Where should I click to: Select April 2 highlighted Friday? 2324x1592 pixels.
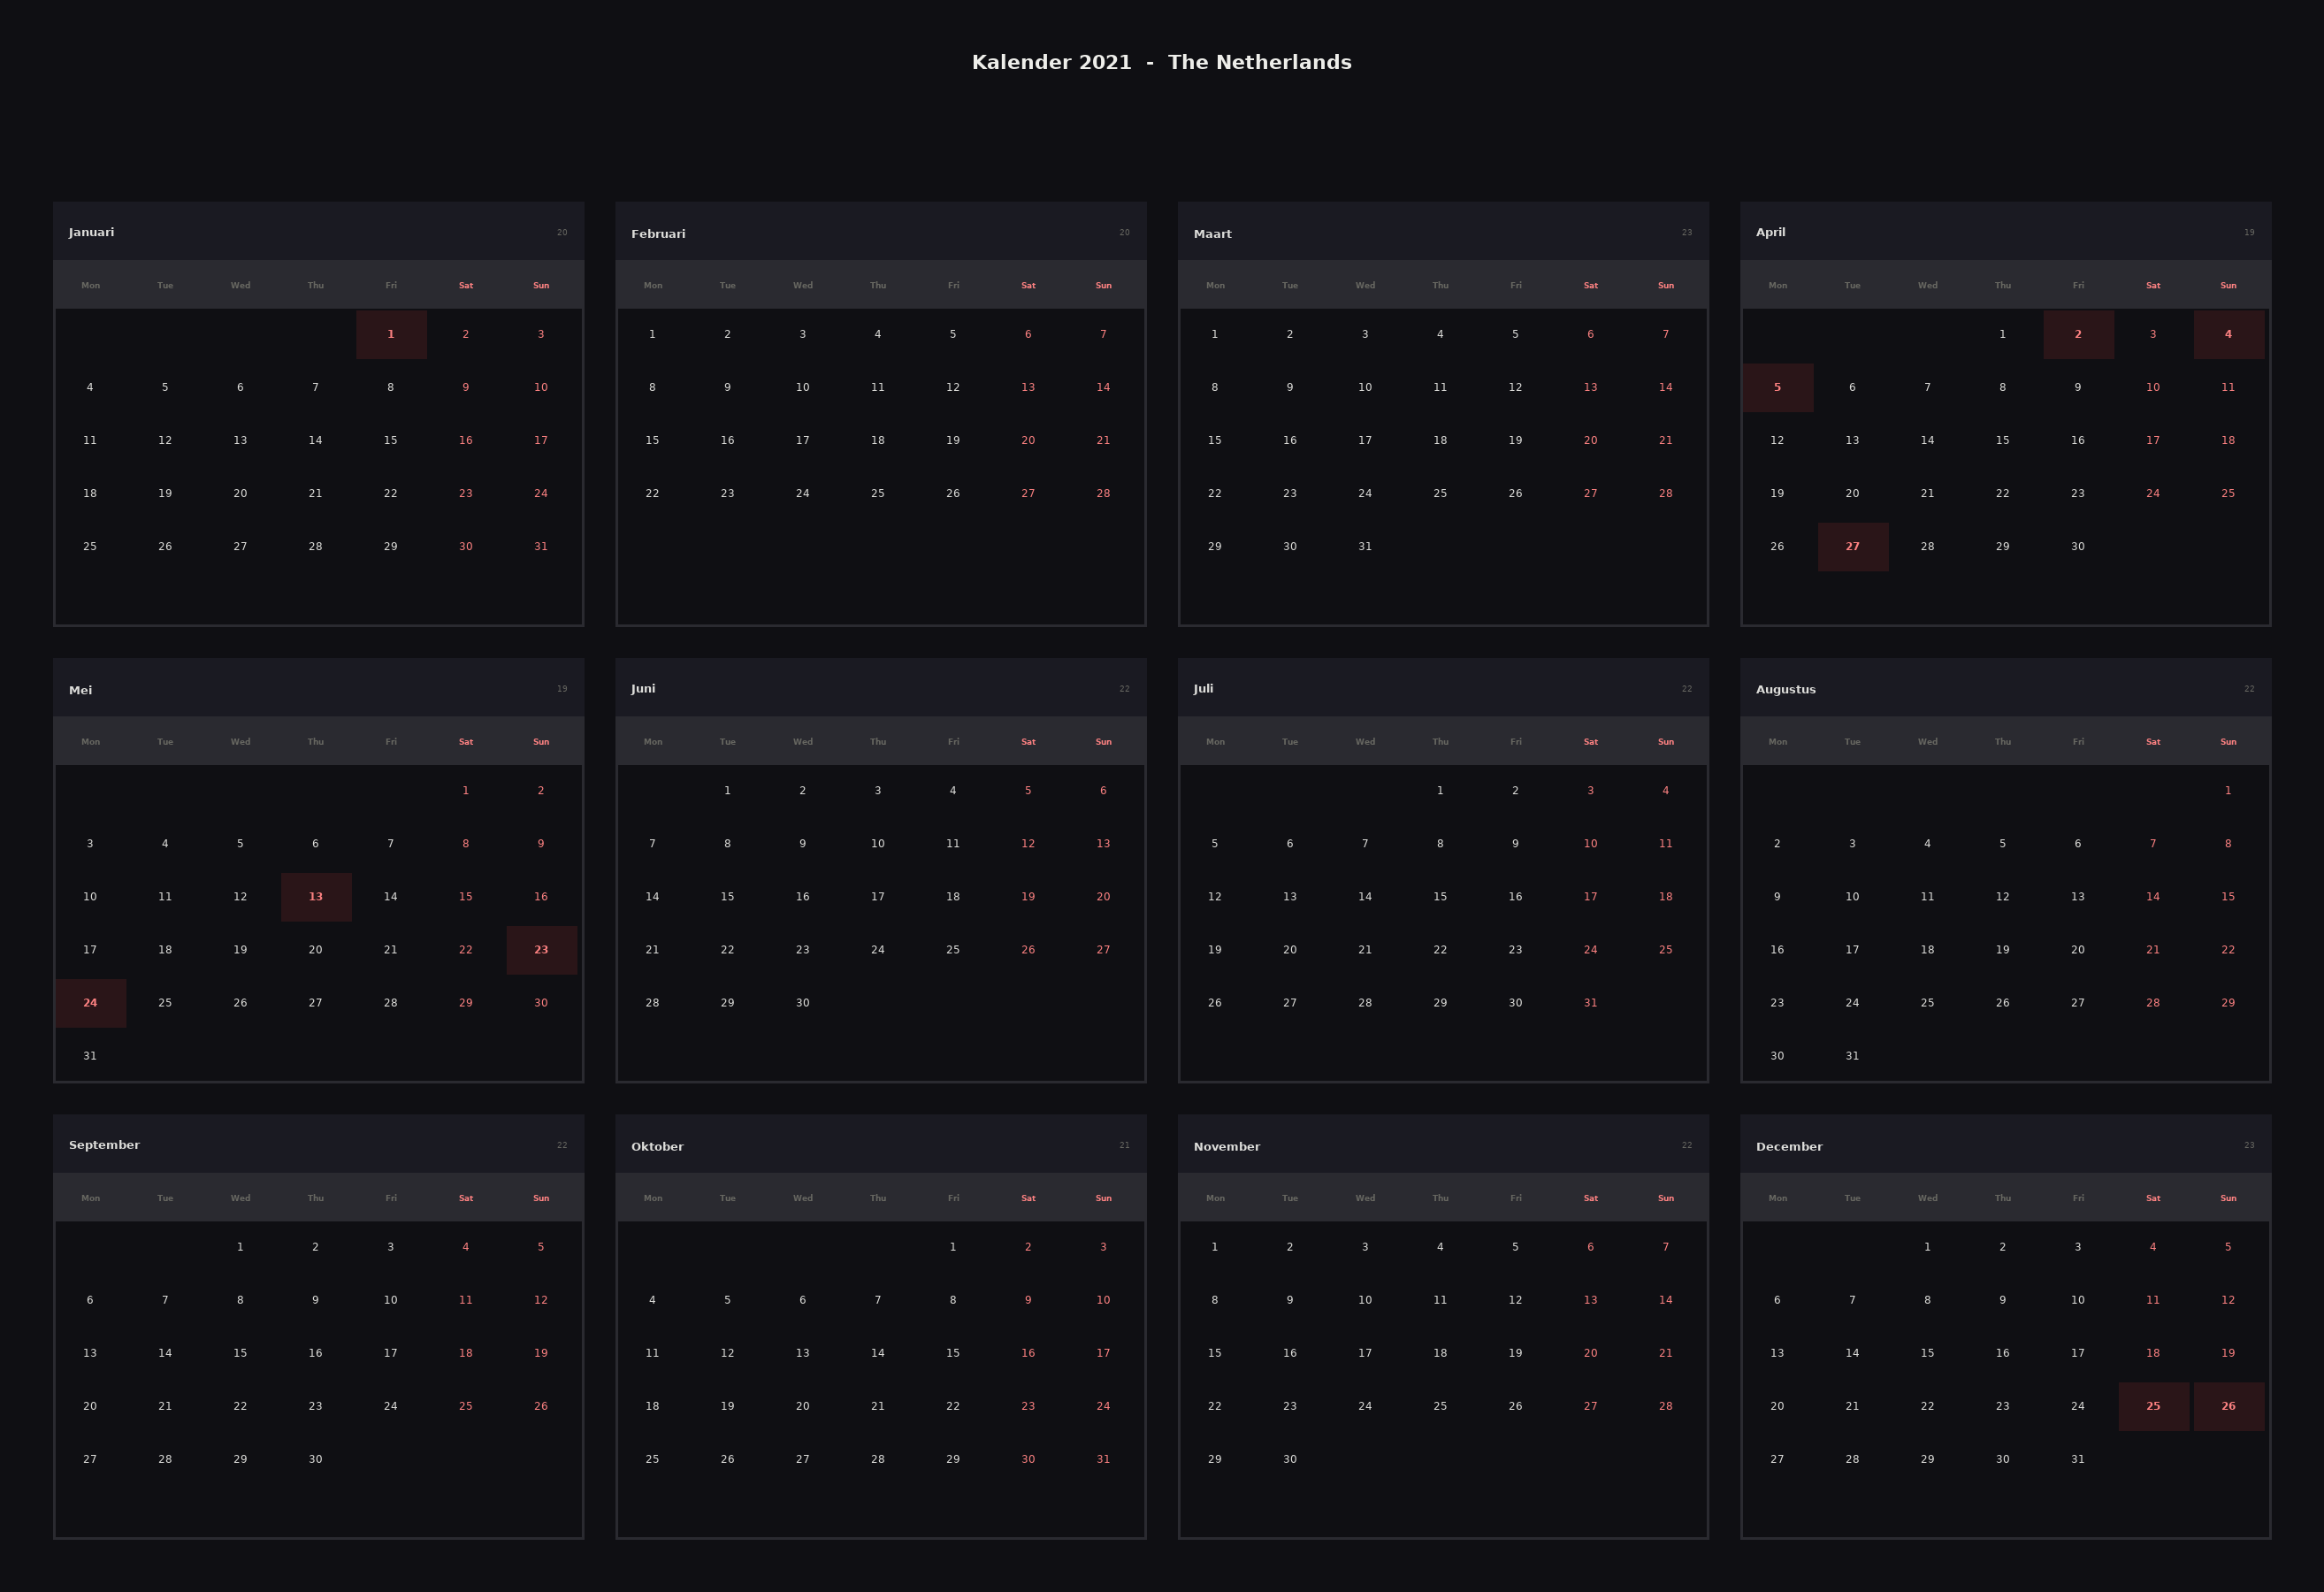click(x=2078, y=334)
